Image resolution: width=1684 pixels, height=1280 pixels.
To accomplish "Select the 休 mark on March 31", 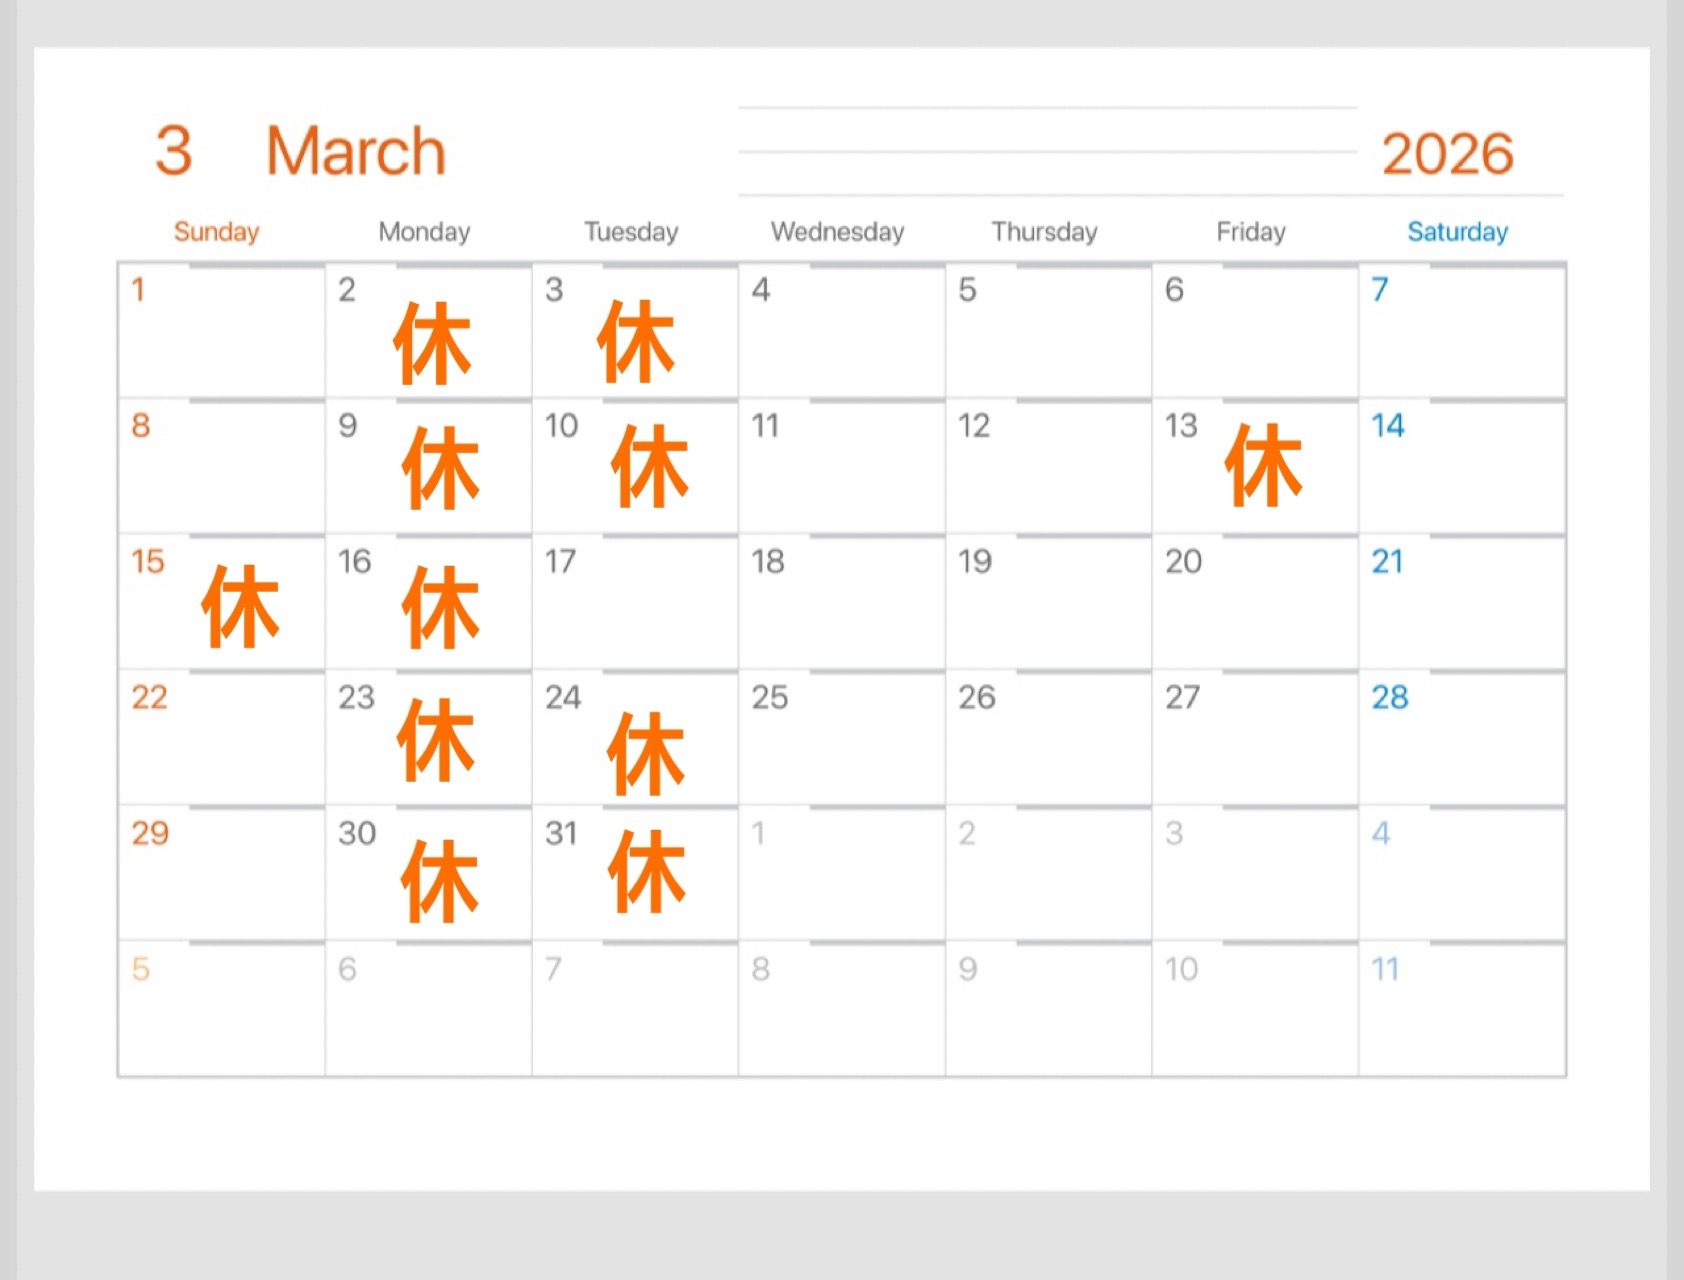I will [x=647, y=871].
